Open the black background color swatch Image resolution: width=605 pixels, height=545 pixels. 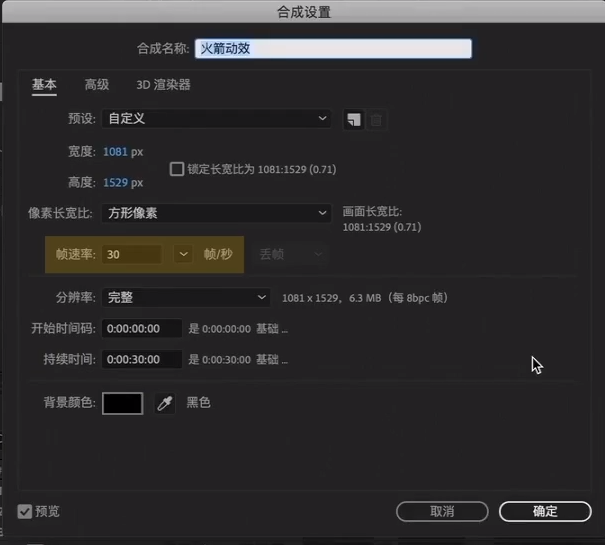coord(123,403)
